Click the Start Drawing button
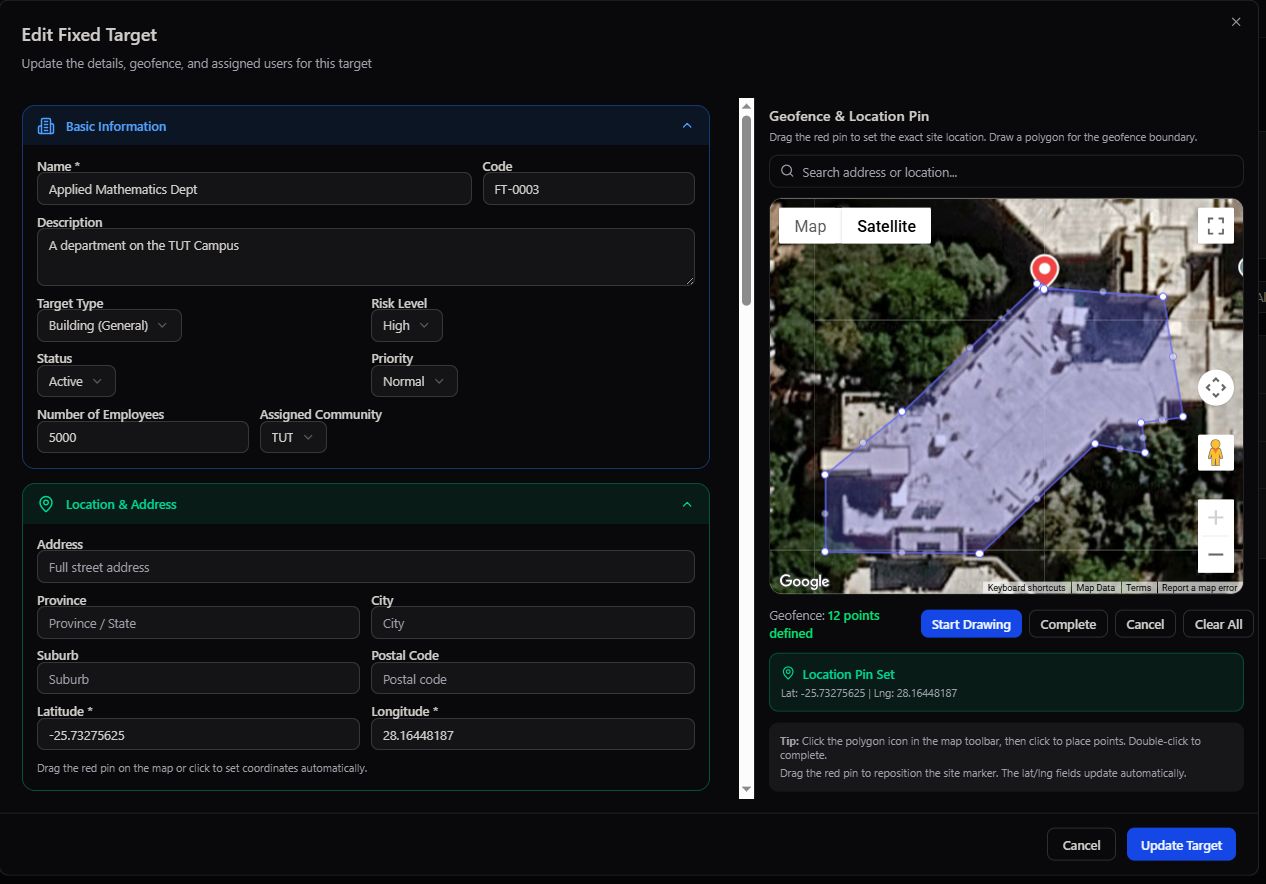Screen dimensions: 1266x884 [x=971, y=624]
